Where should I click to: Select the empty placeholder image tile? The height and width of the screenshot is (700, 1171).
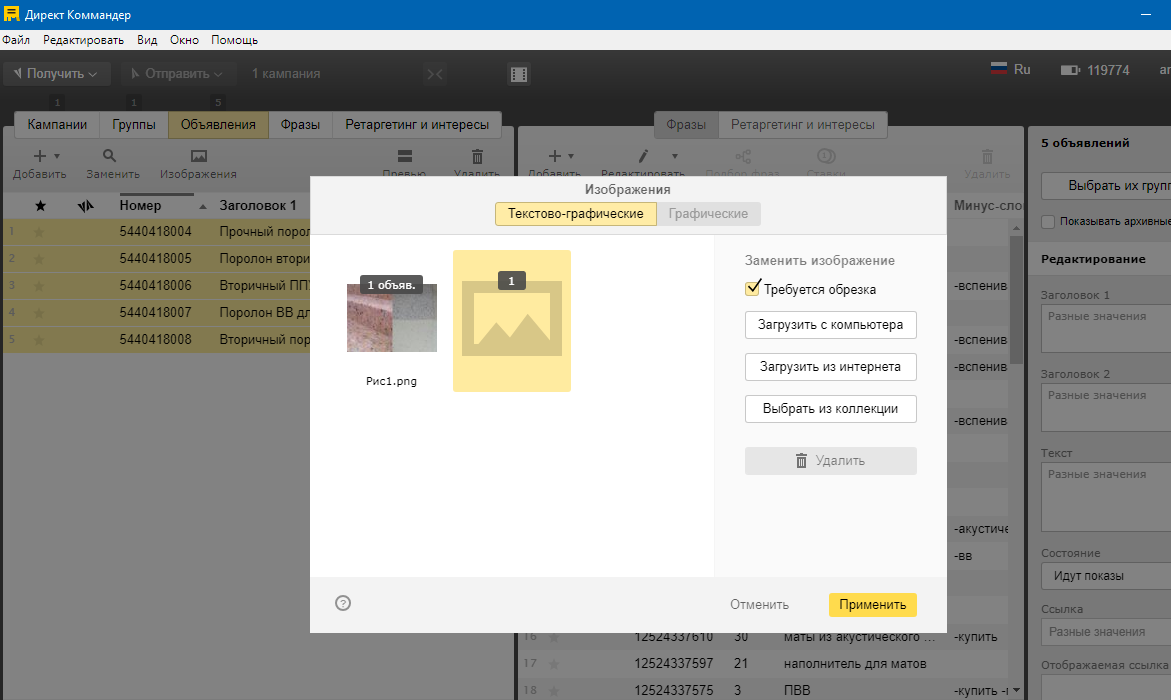pyautogui.click(x=511, y=320)
